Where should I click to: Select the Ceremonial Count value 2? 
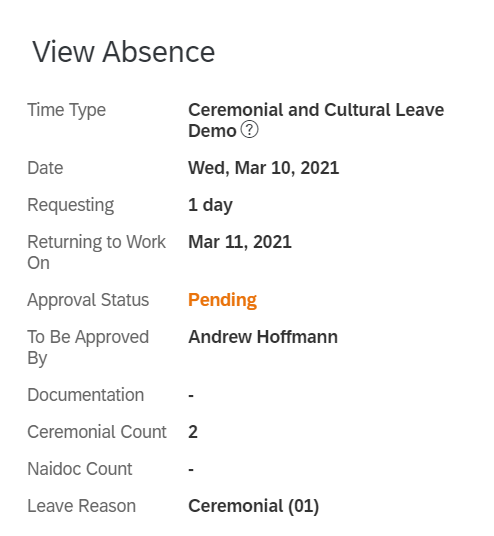coord(193,432)
